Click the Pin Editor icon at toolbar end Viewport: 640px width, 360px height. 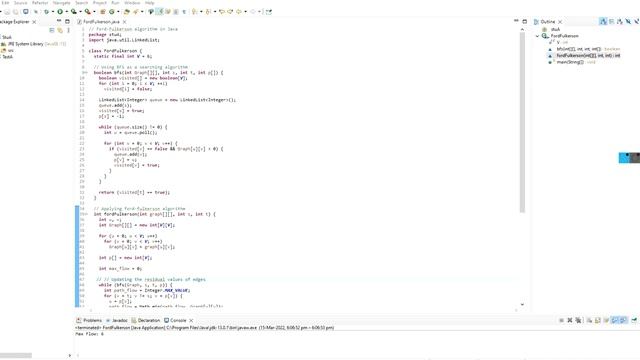coord(269,12)
